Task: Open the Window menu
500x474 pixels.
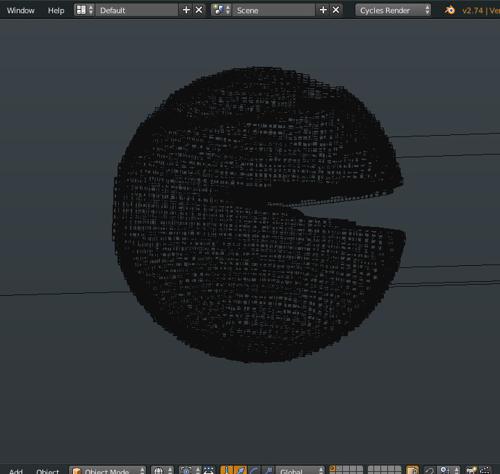Action: point(21,10)
